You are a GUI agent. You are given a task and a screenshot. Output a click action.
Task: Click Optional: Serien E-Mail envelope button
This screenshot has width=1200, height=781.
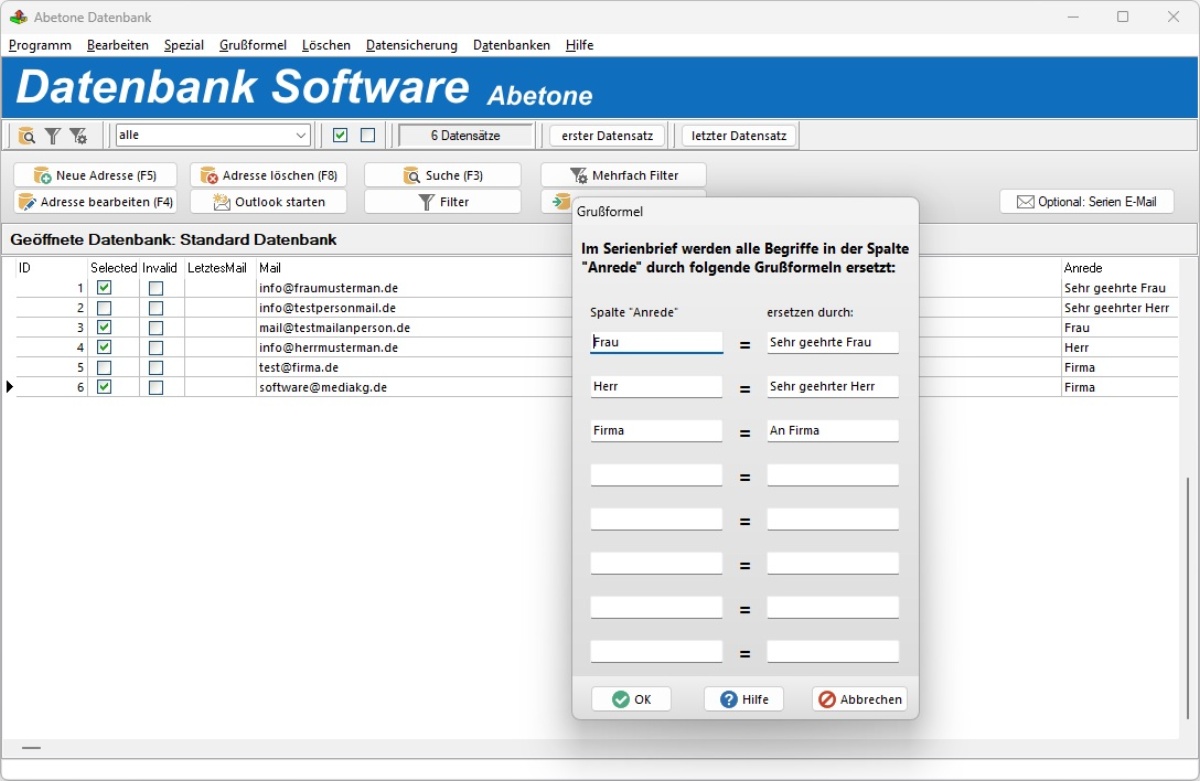point(1087,201)
